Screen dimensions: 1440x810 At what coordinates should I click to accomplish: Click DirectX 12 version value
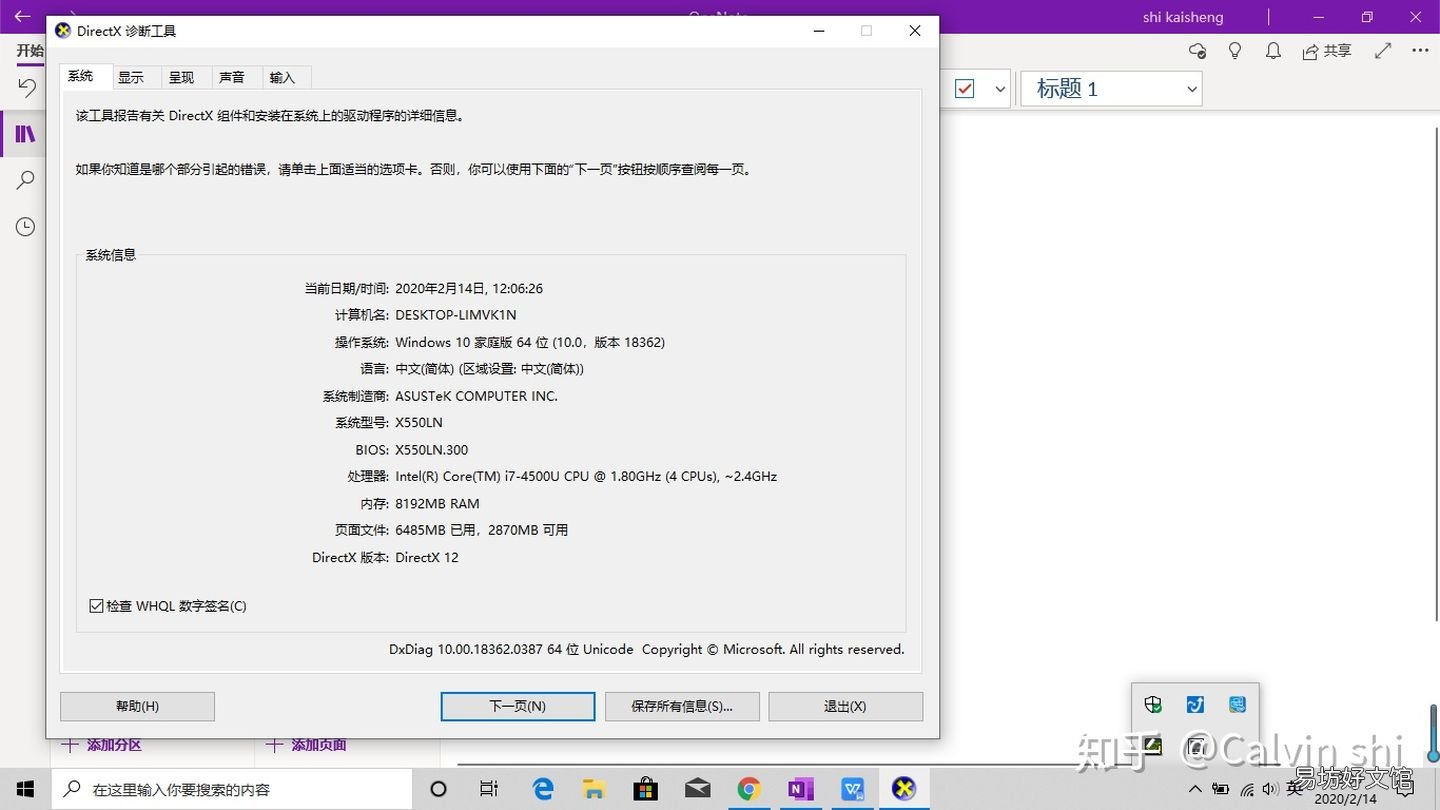427,558
